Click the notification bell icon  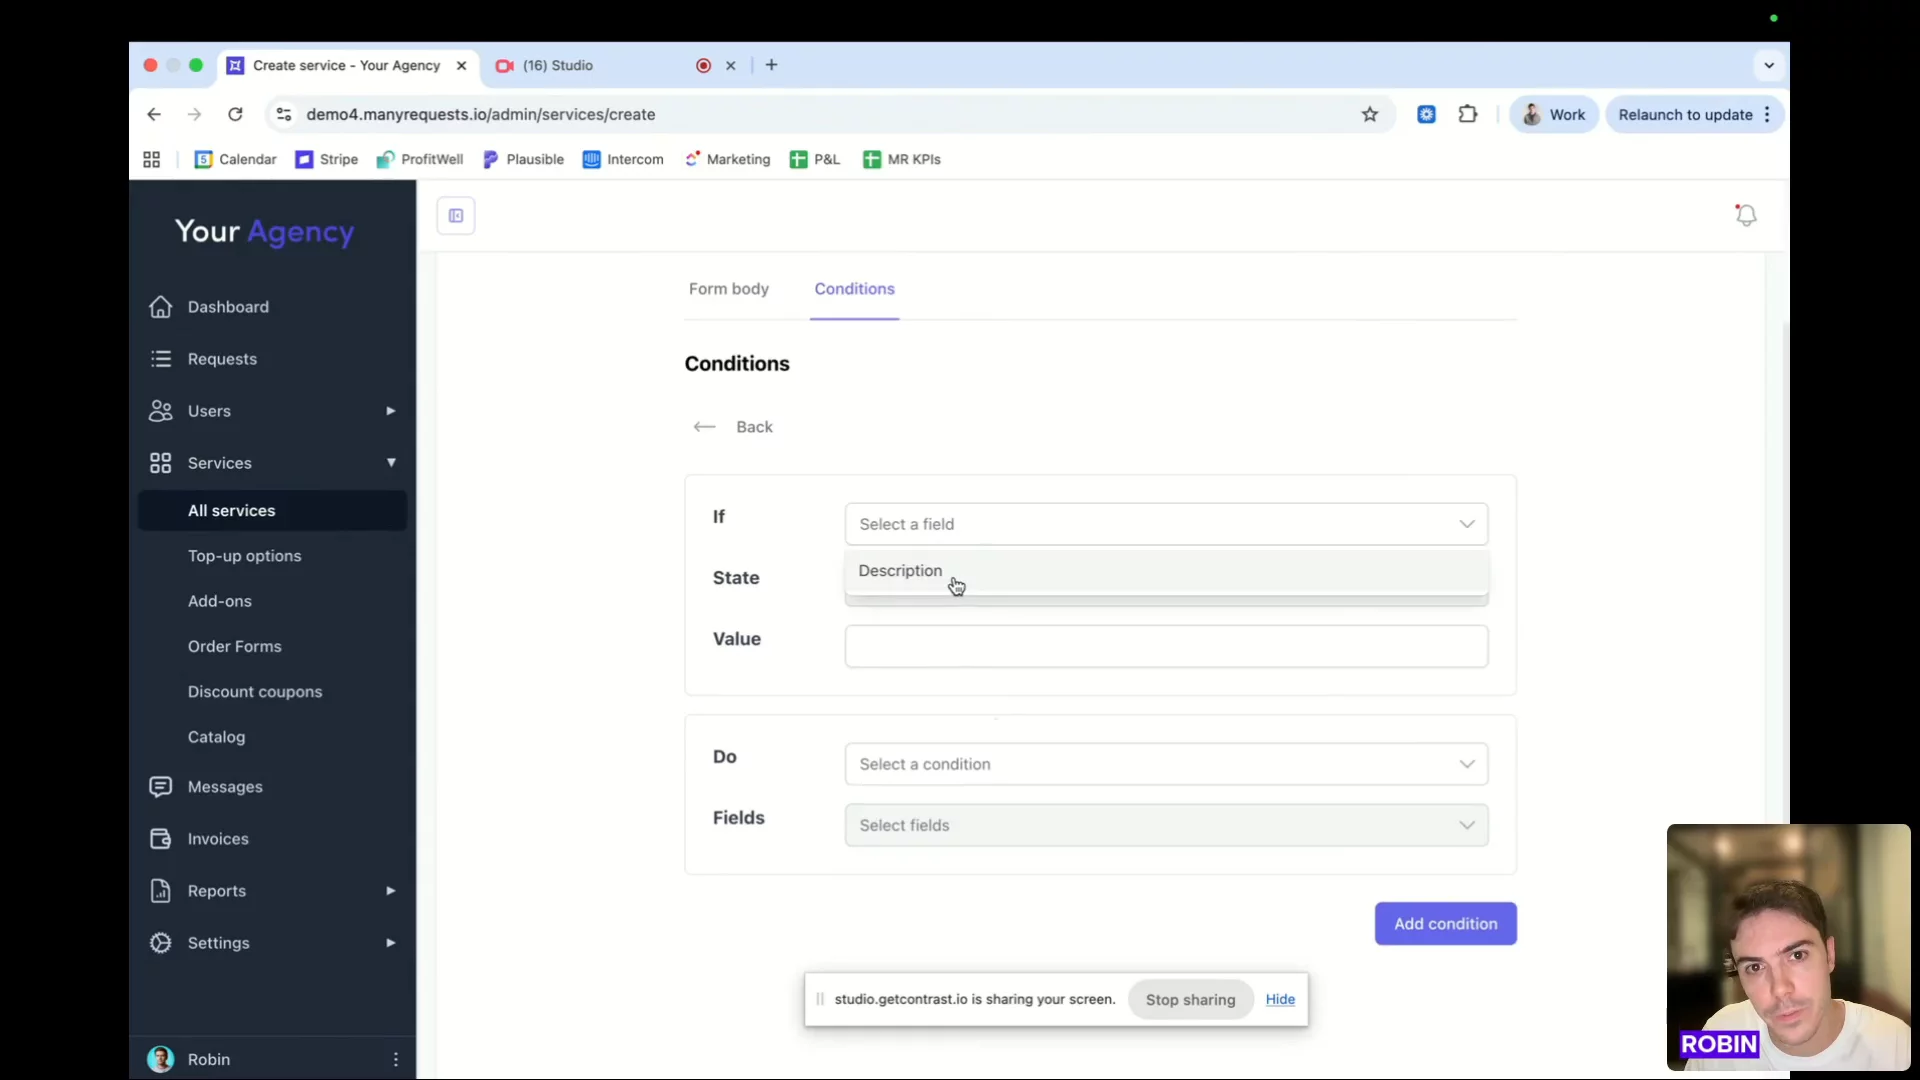click(1745, 215)
